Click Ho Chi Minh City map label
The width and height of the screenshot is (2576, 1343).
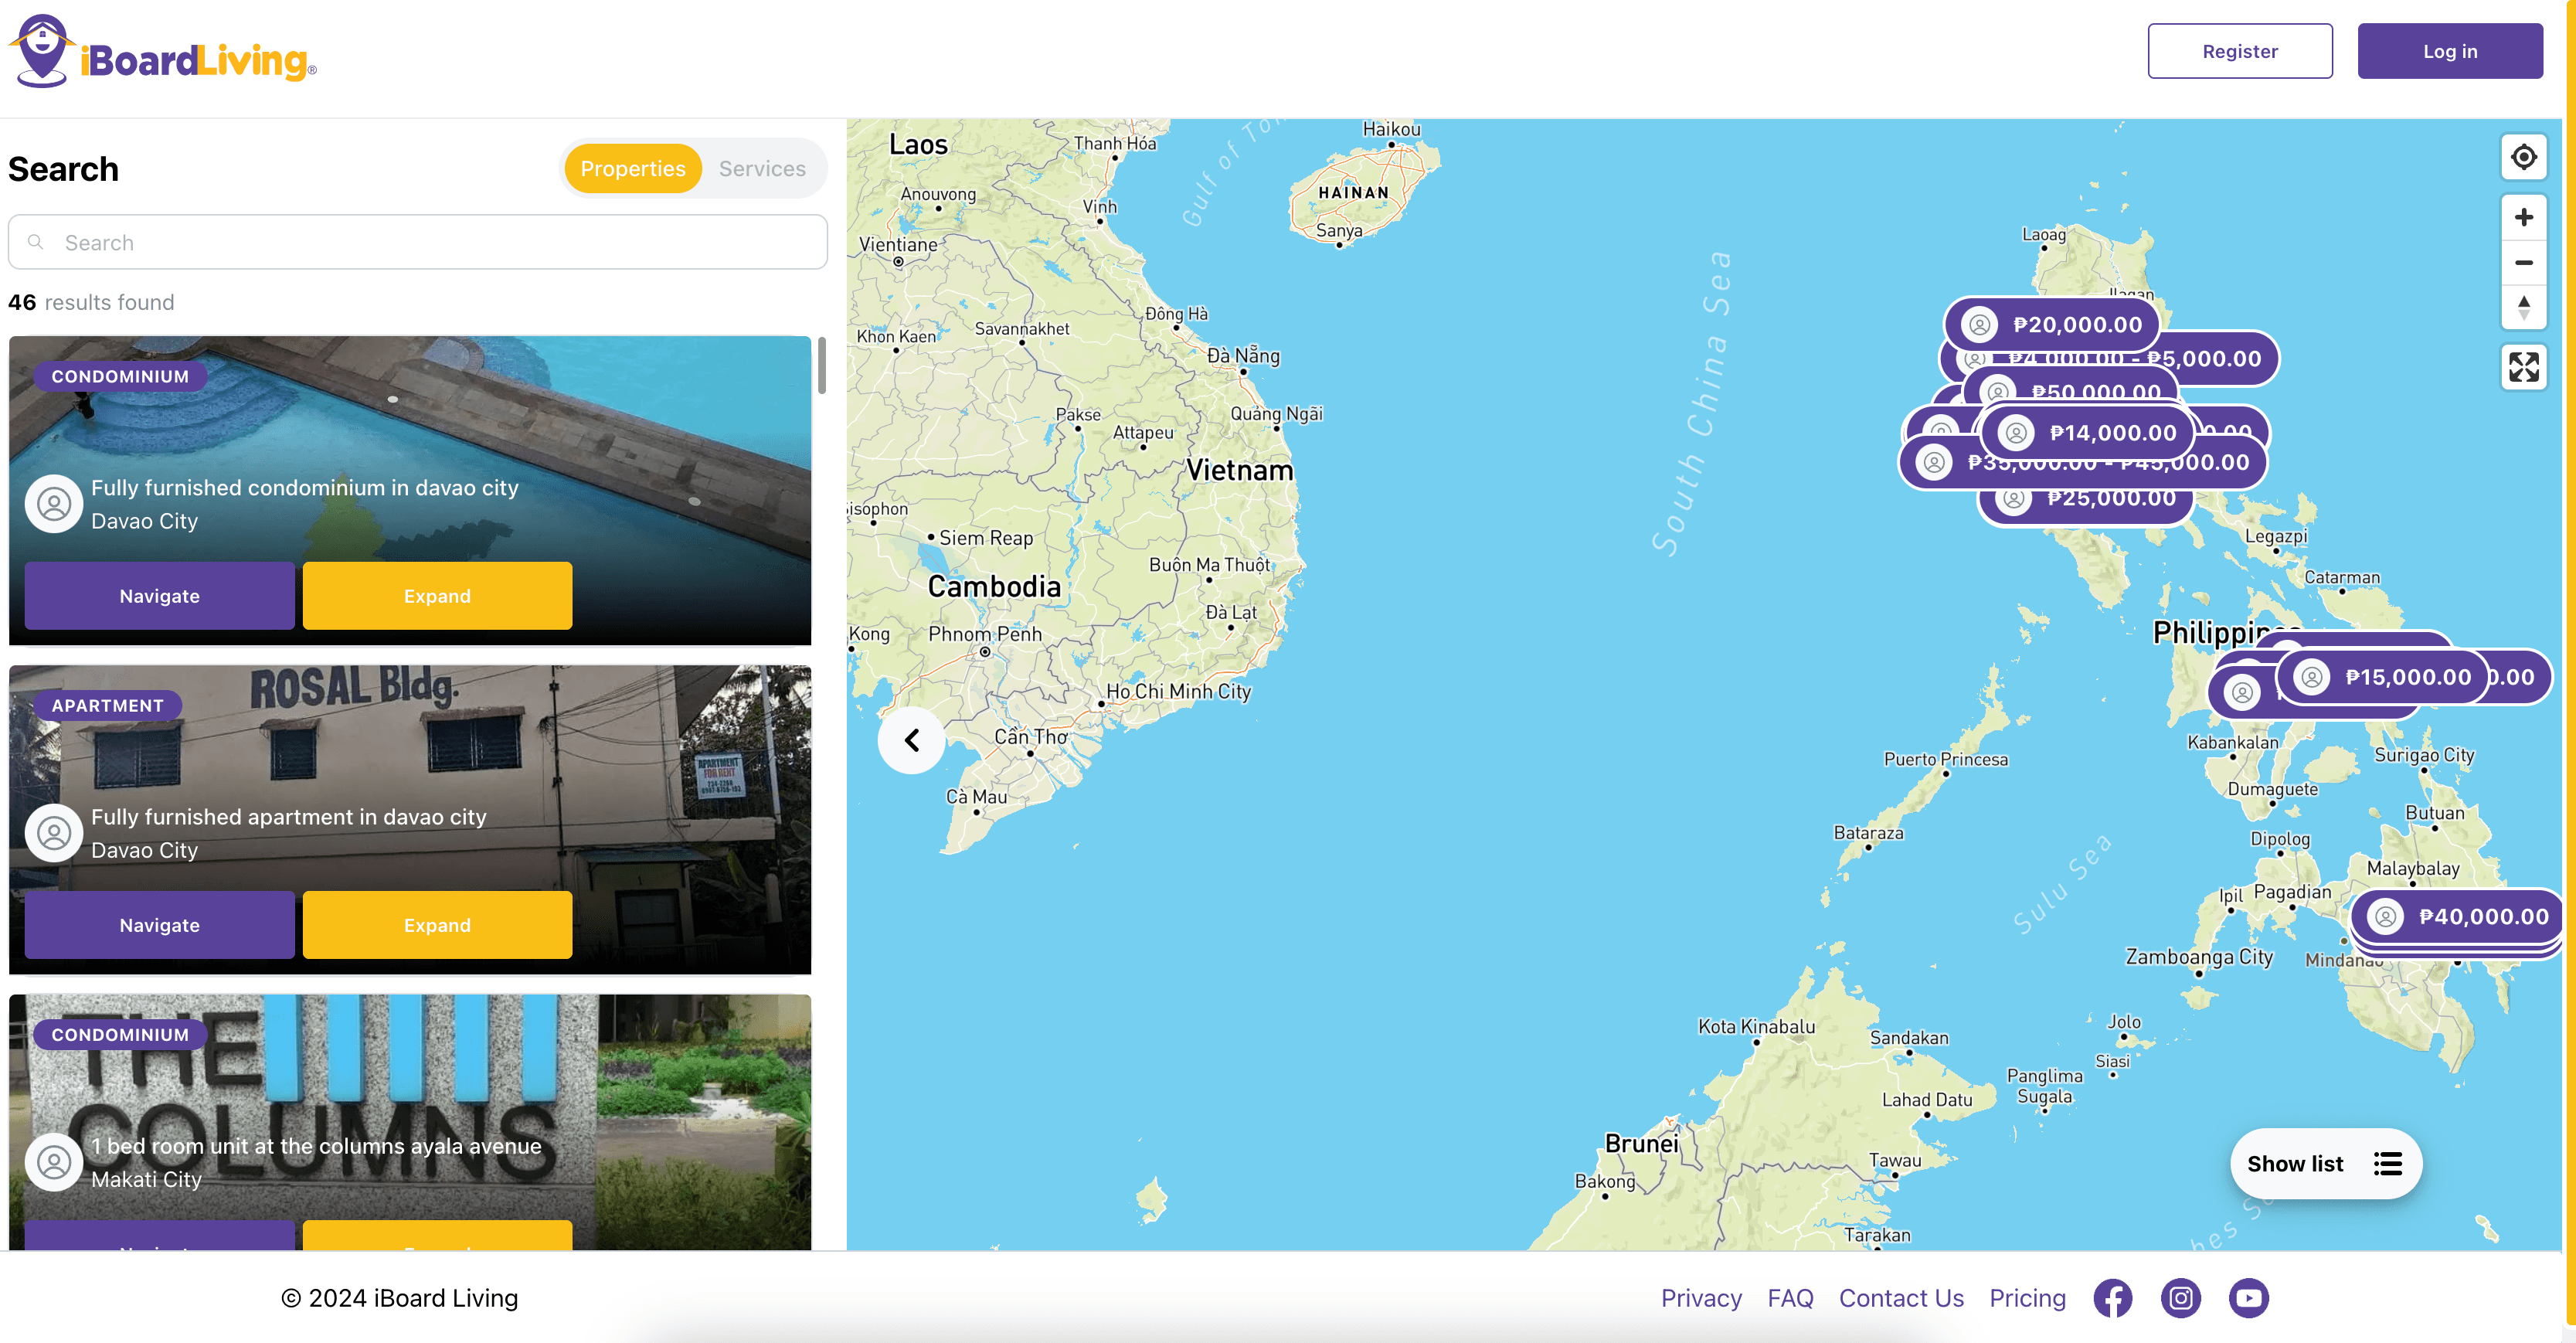1178,691
